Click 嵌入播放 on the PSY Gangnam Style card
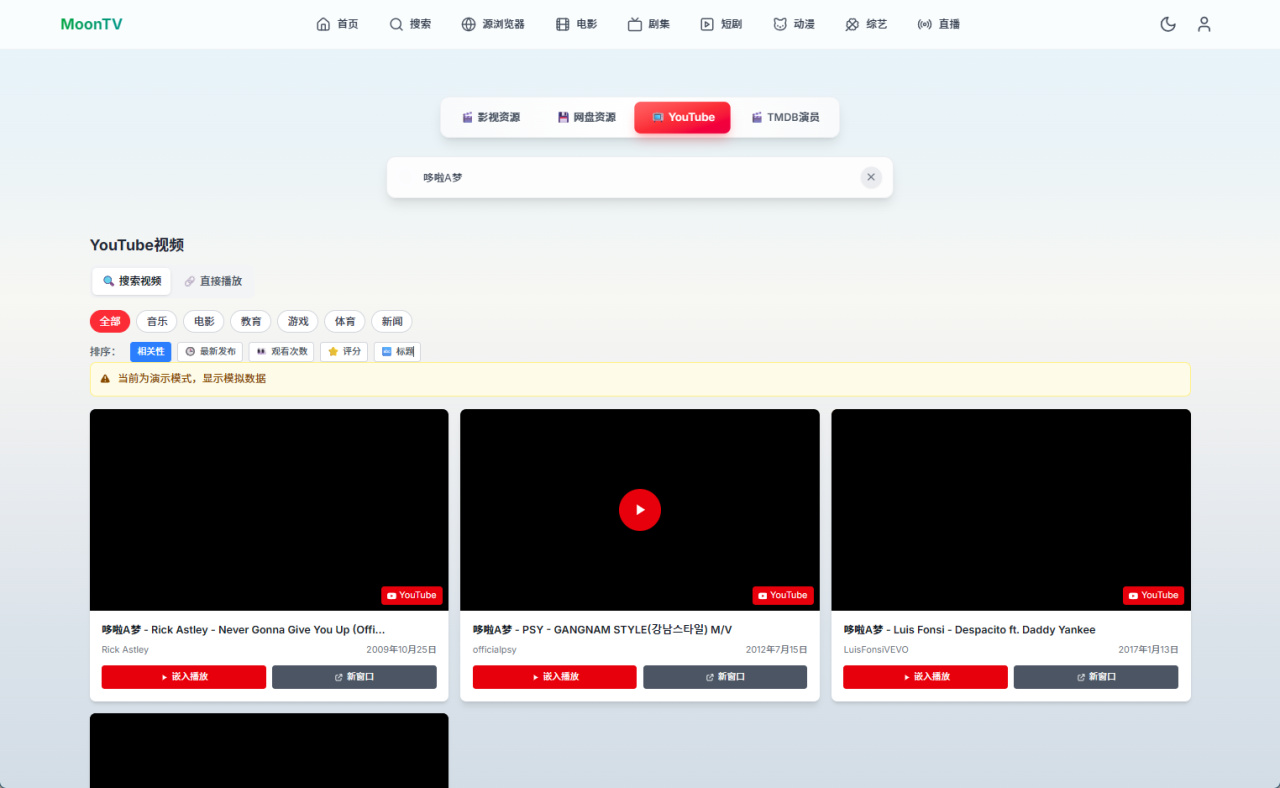Viewport: 1280px width, 788px height. click(x=555, y=677)
